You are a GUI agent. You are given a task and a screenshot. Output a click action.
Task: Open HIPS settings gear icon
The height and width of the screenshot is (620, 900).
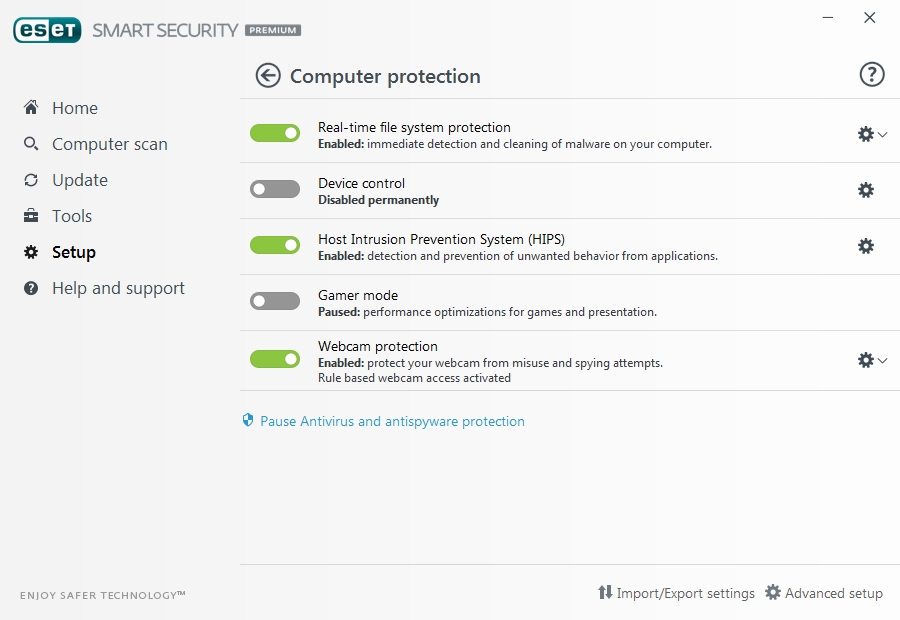(866, 246)
